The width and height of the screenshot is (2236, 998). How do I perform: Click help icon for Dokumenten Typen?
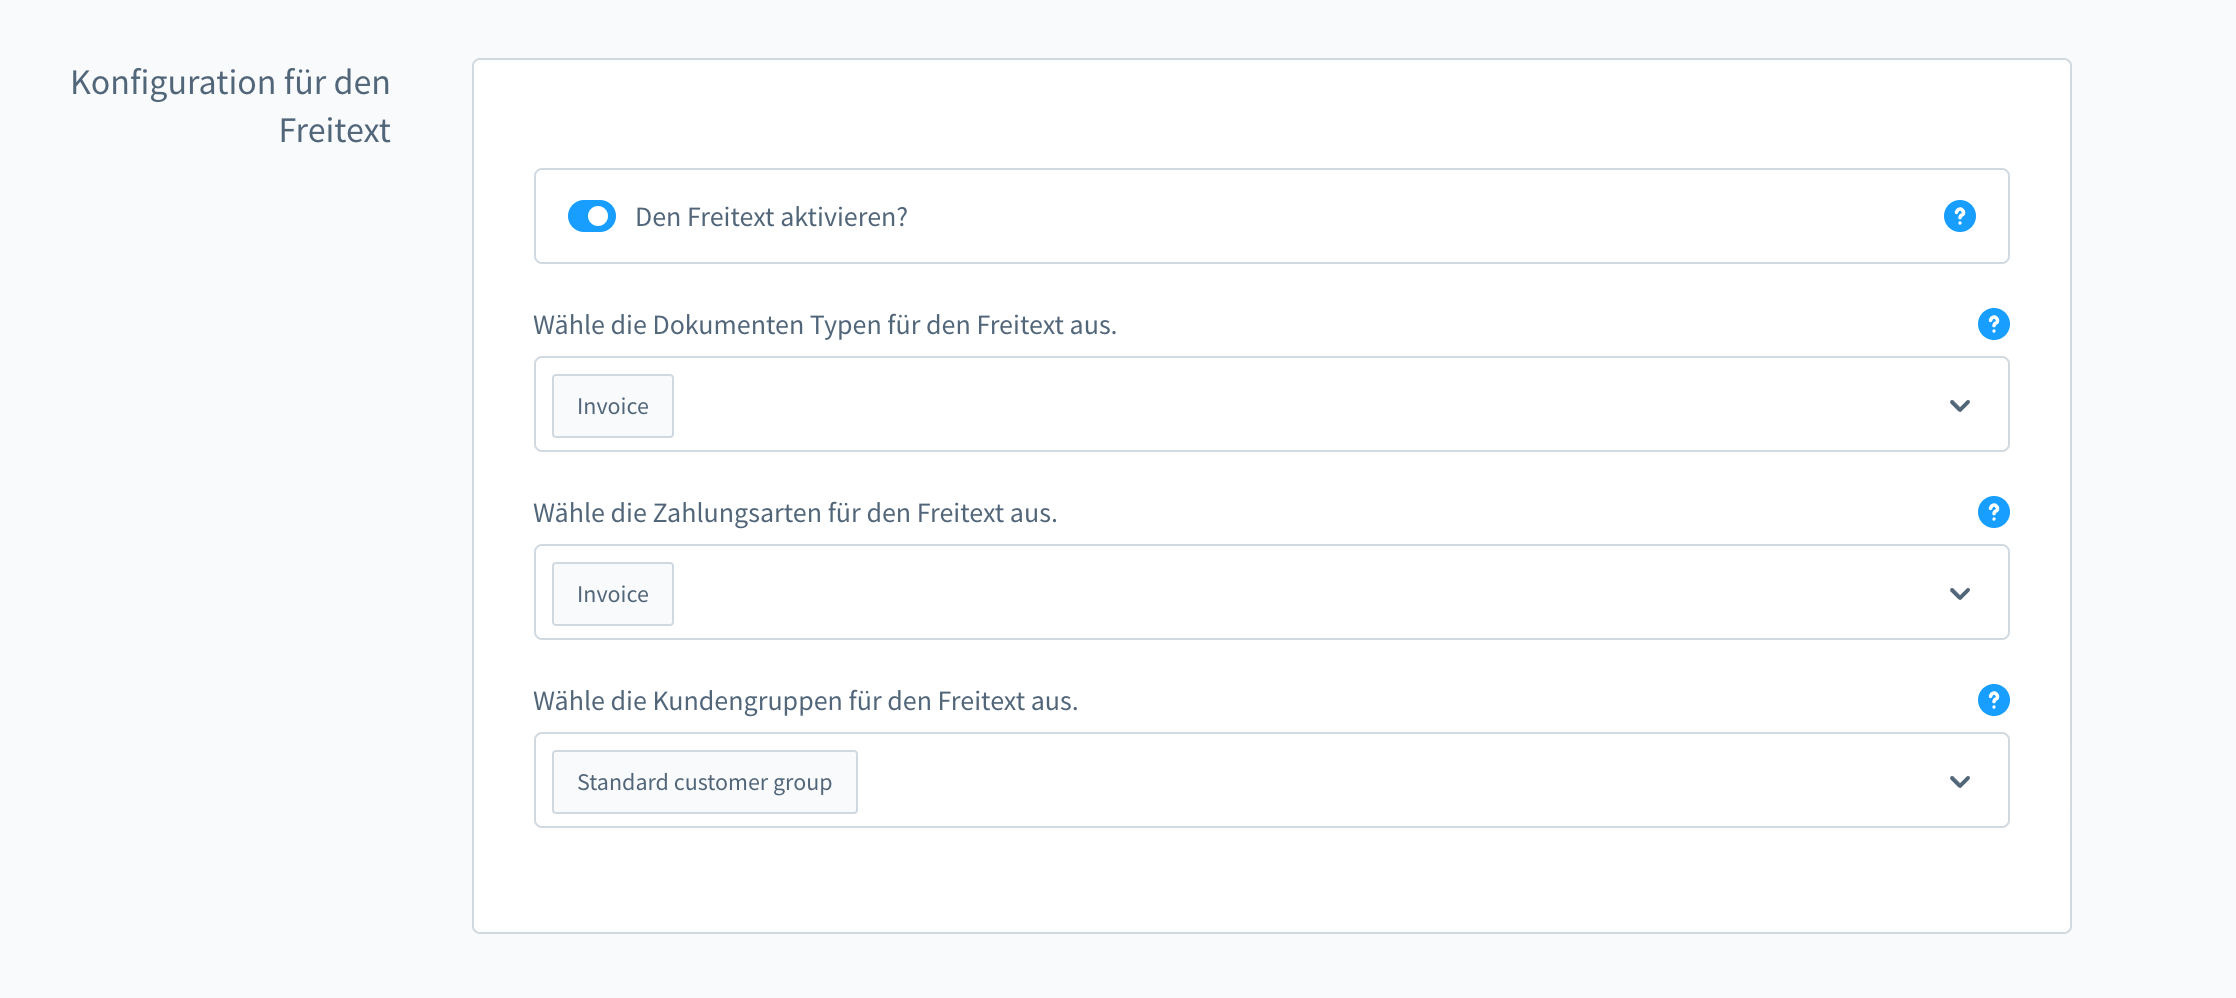click(x=1993, y=324)
